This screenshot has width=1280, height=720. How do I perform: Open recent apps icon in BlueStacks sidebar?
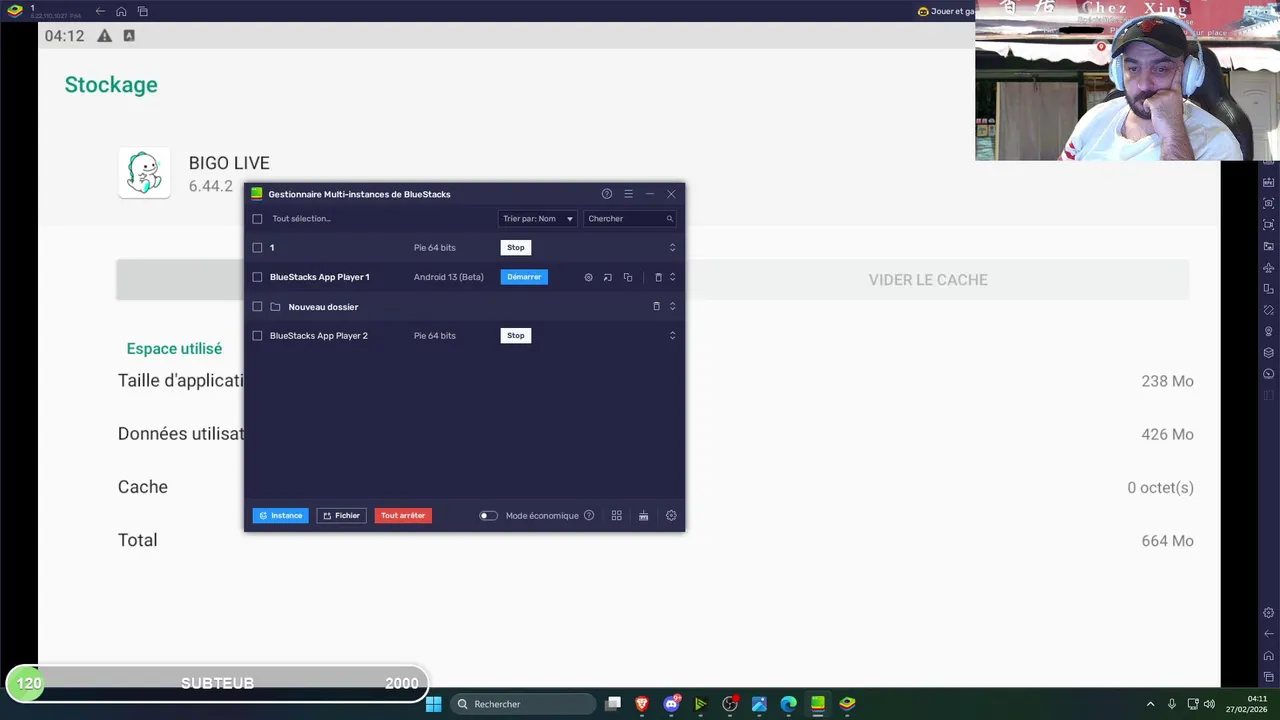(x=1269, y=677)
